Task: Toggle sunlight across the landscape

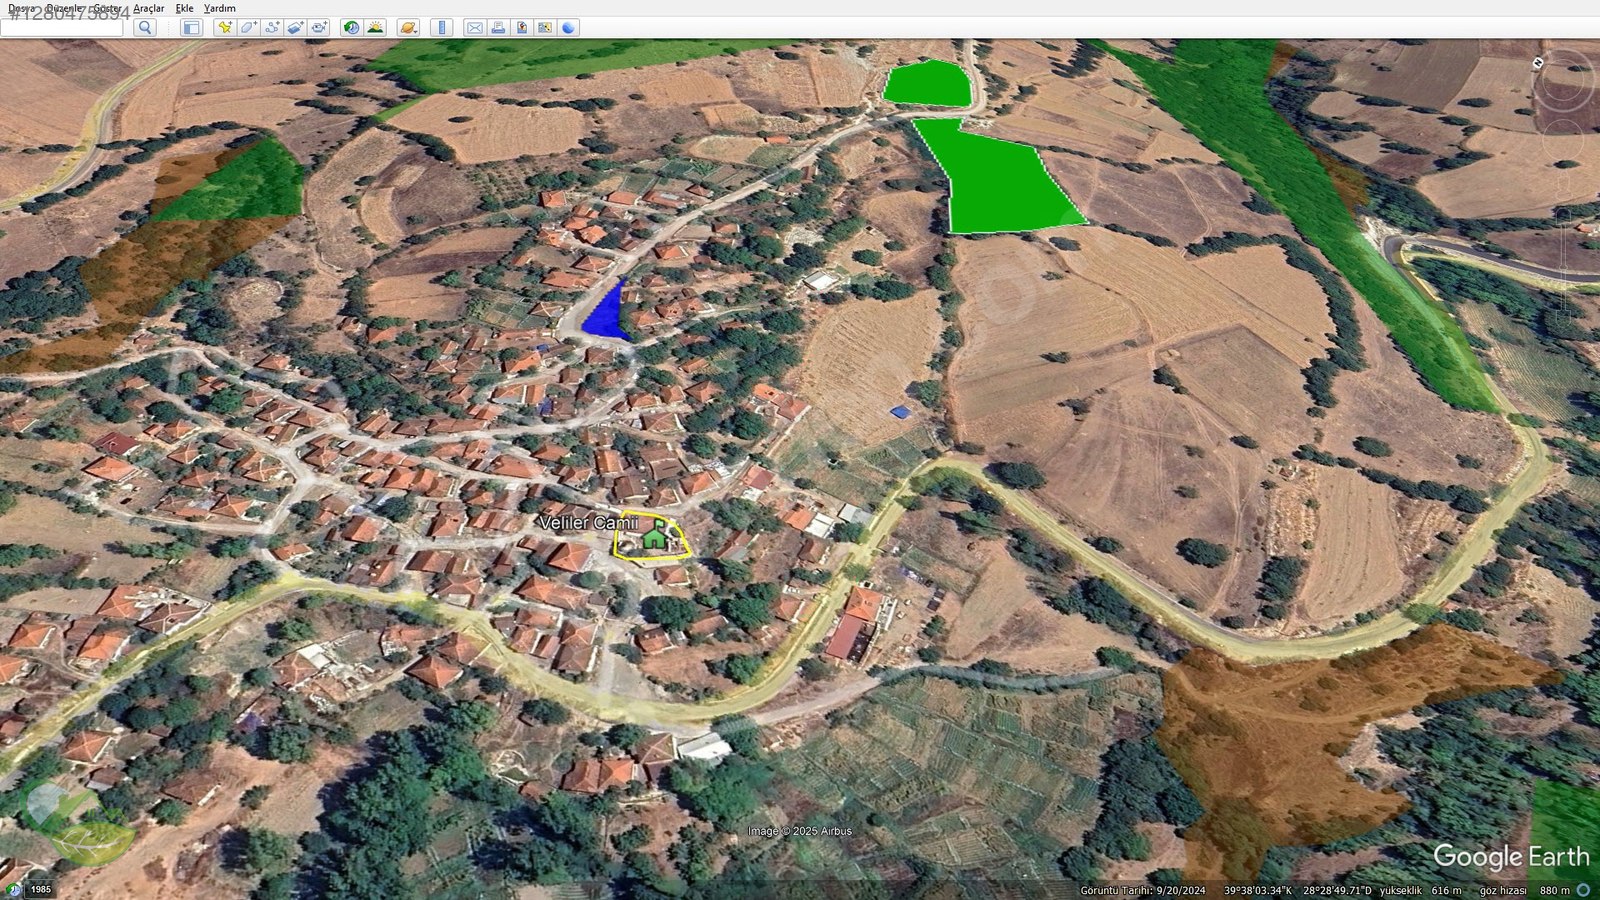Action: pyautogui.click(x=375, y=28)
